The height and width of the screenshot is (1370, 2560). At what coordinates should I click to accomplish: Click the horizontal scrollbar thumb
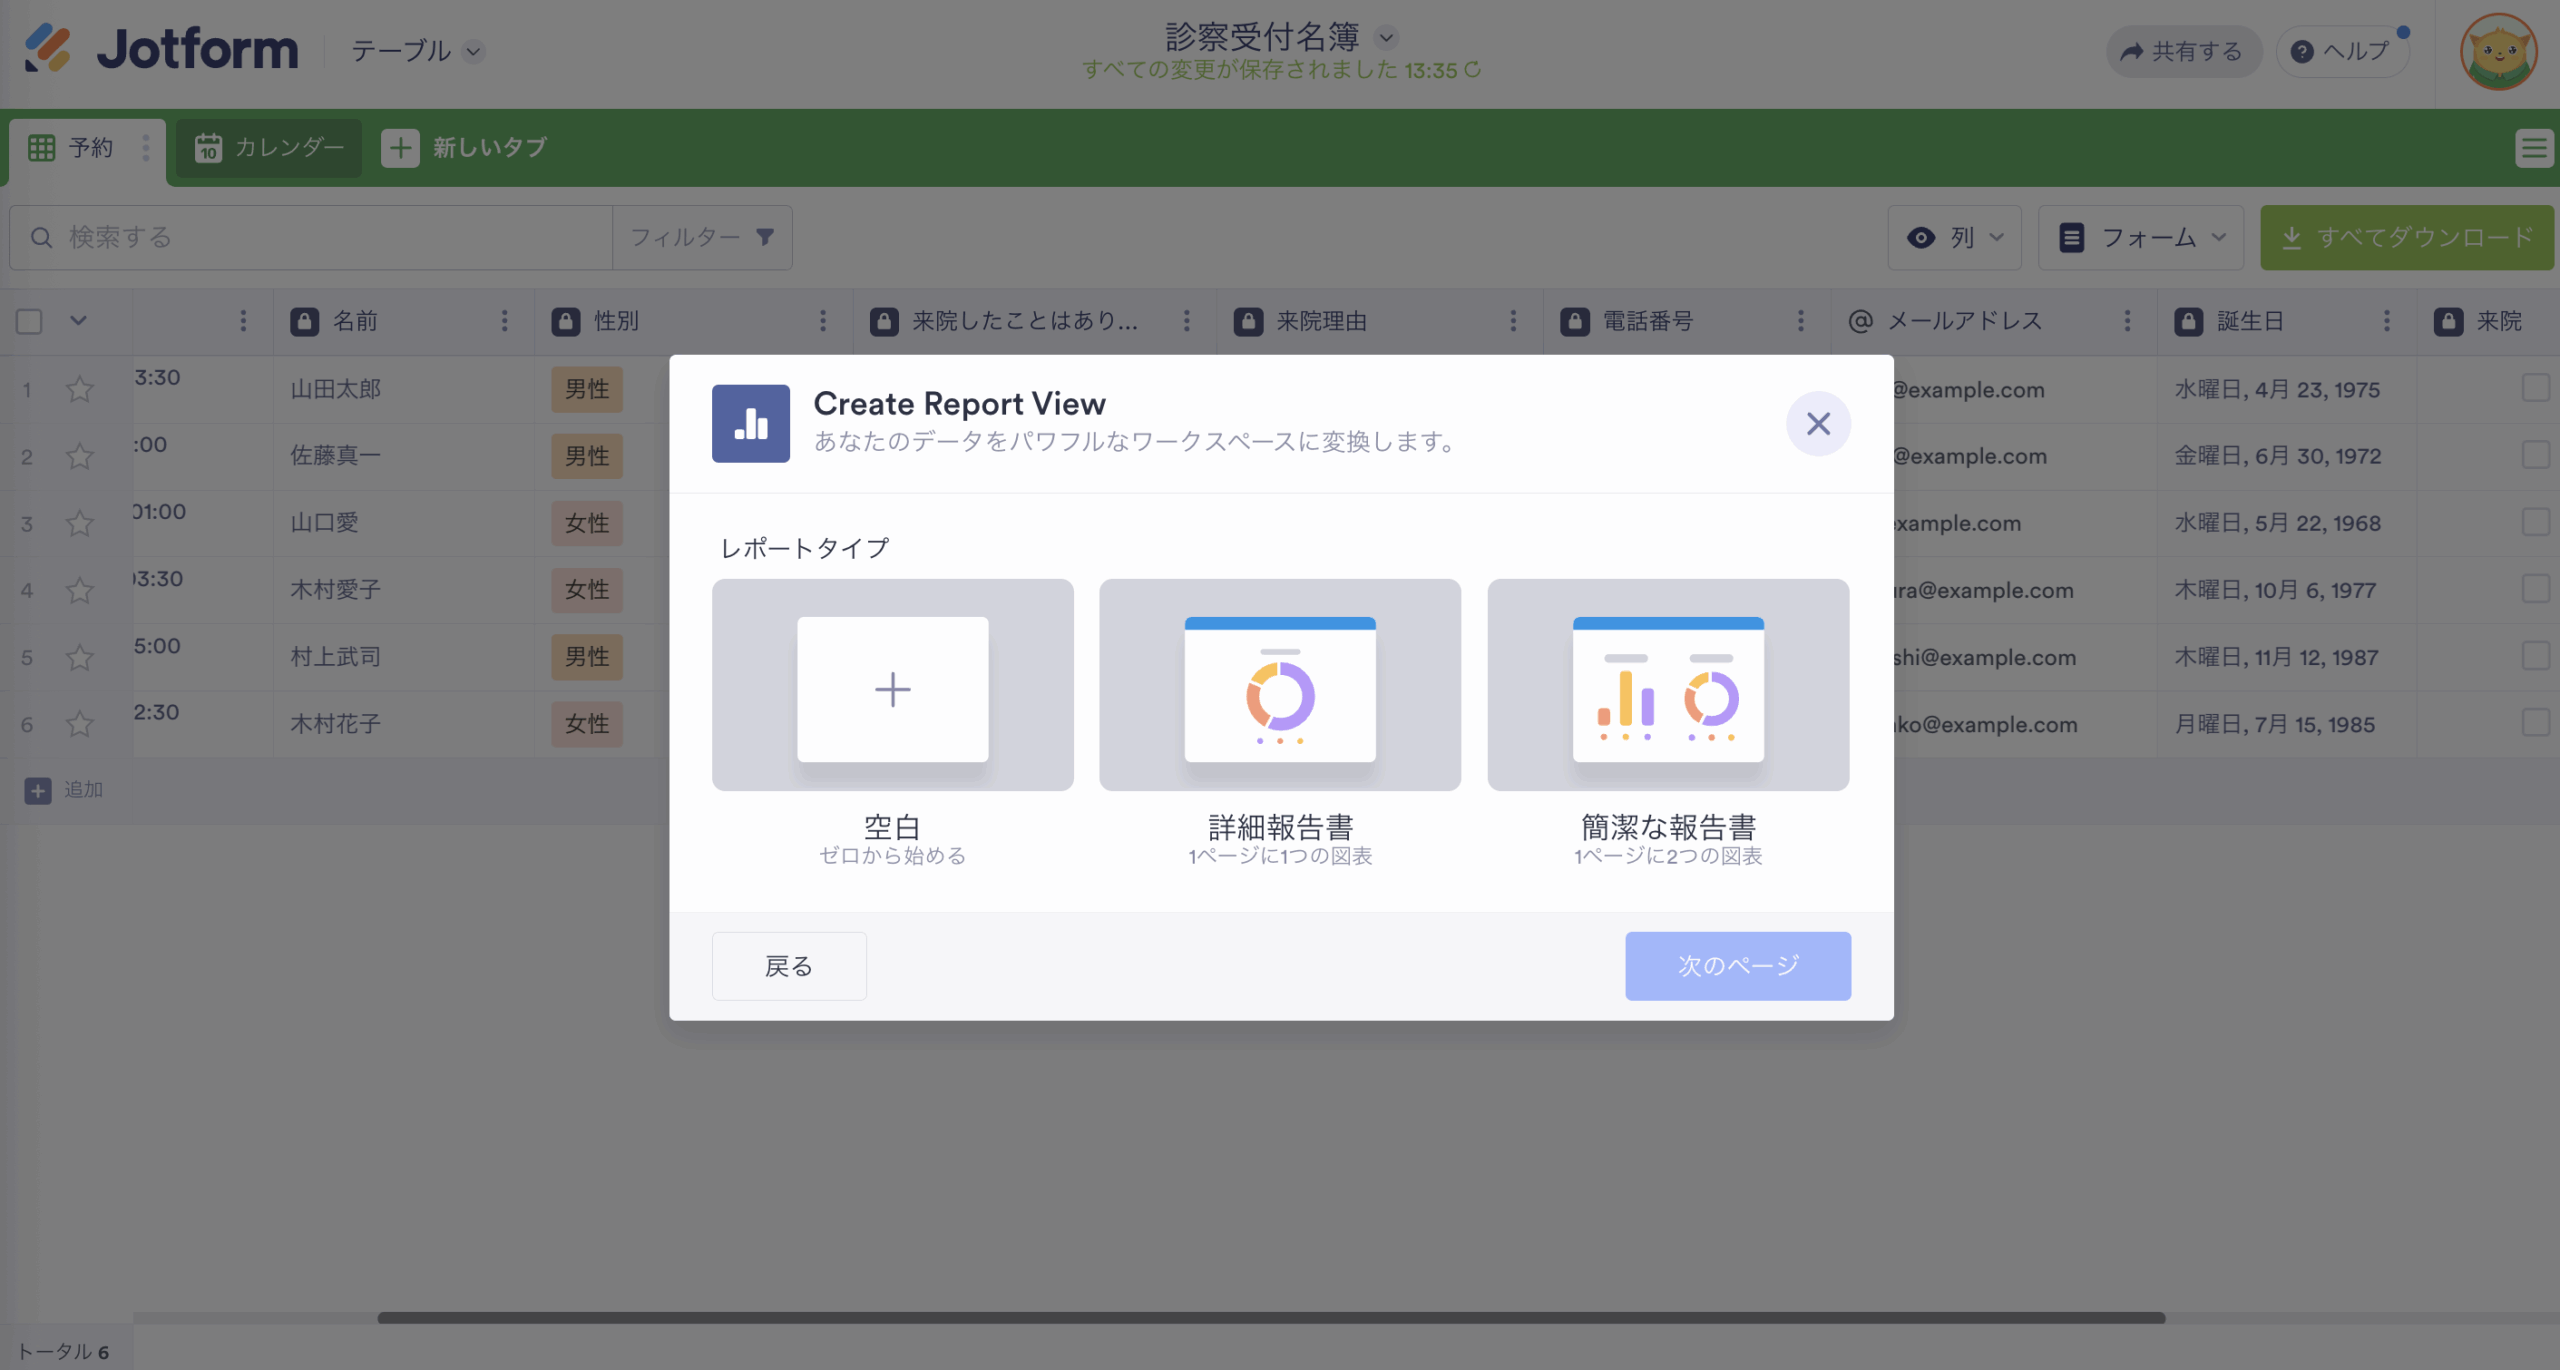coord(1271,1318)
